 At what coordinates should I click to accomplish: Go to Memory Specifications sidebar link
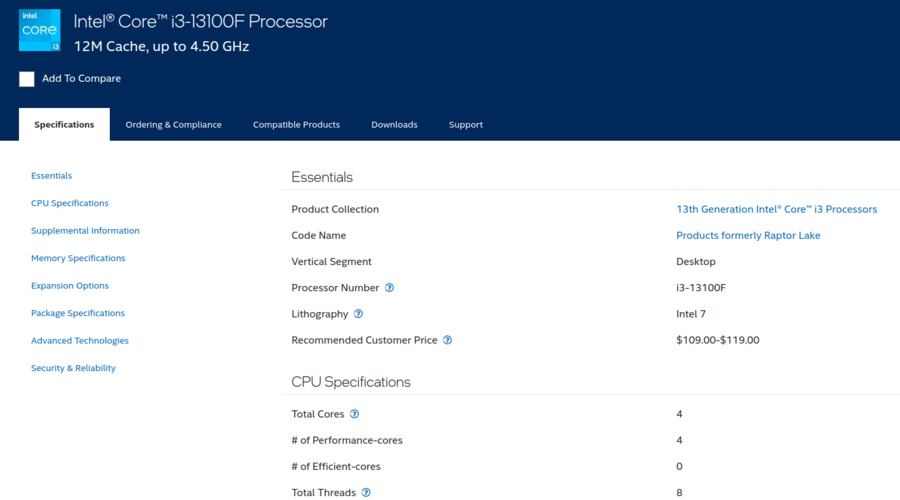[x=78, y=258]
